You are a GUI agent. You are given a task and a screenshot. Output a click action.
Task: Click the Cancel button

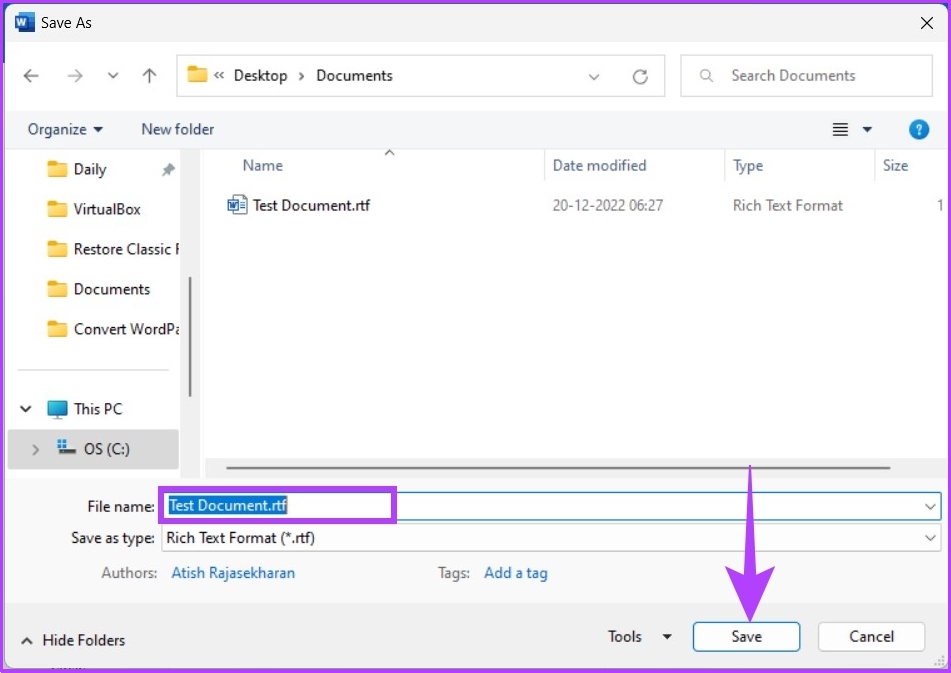click(870, 637)
